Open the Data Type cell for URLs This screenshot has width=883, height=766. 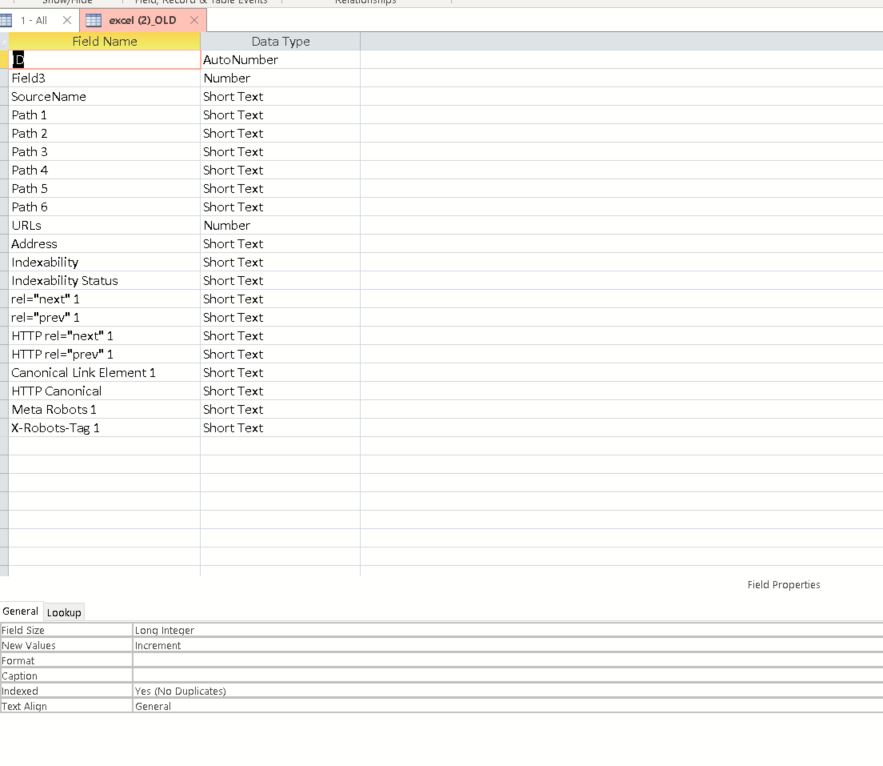[280, 226]
